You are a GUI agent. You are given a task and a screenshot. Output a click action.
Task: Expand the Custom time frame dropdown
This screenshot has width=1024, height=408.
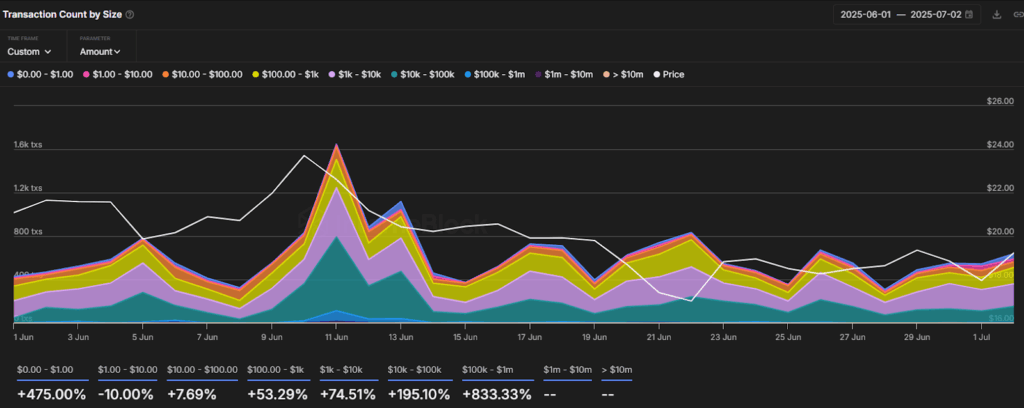click(29, 52)
